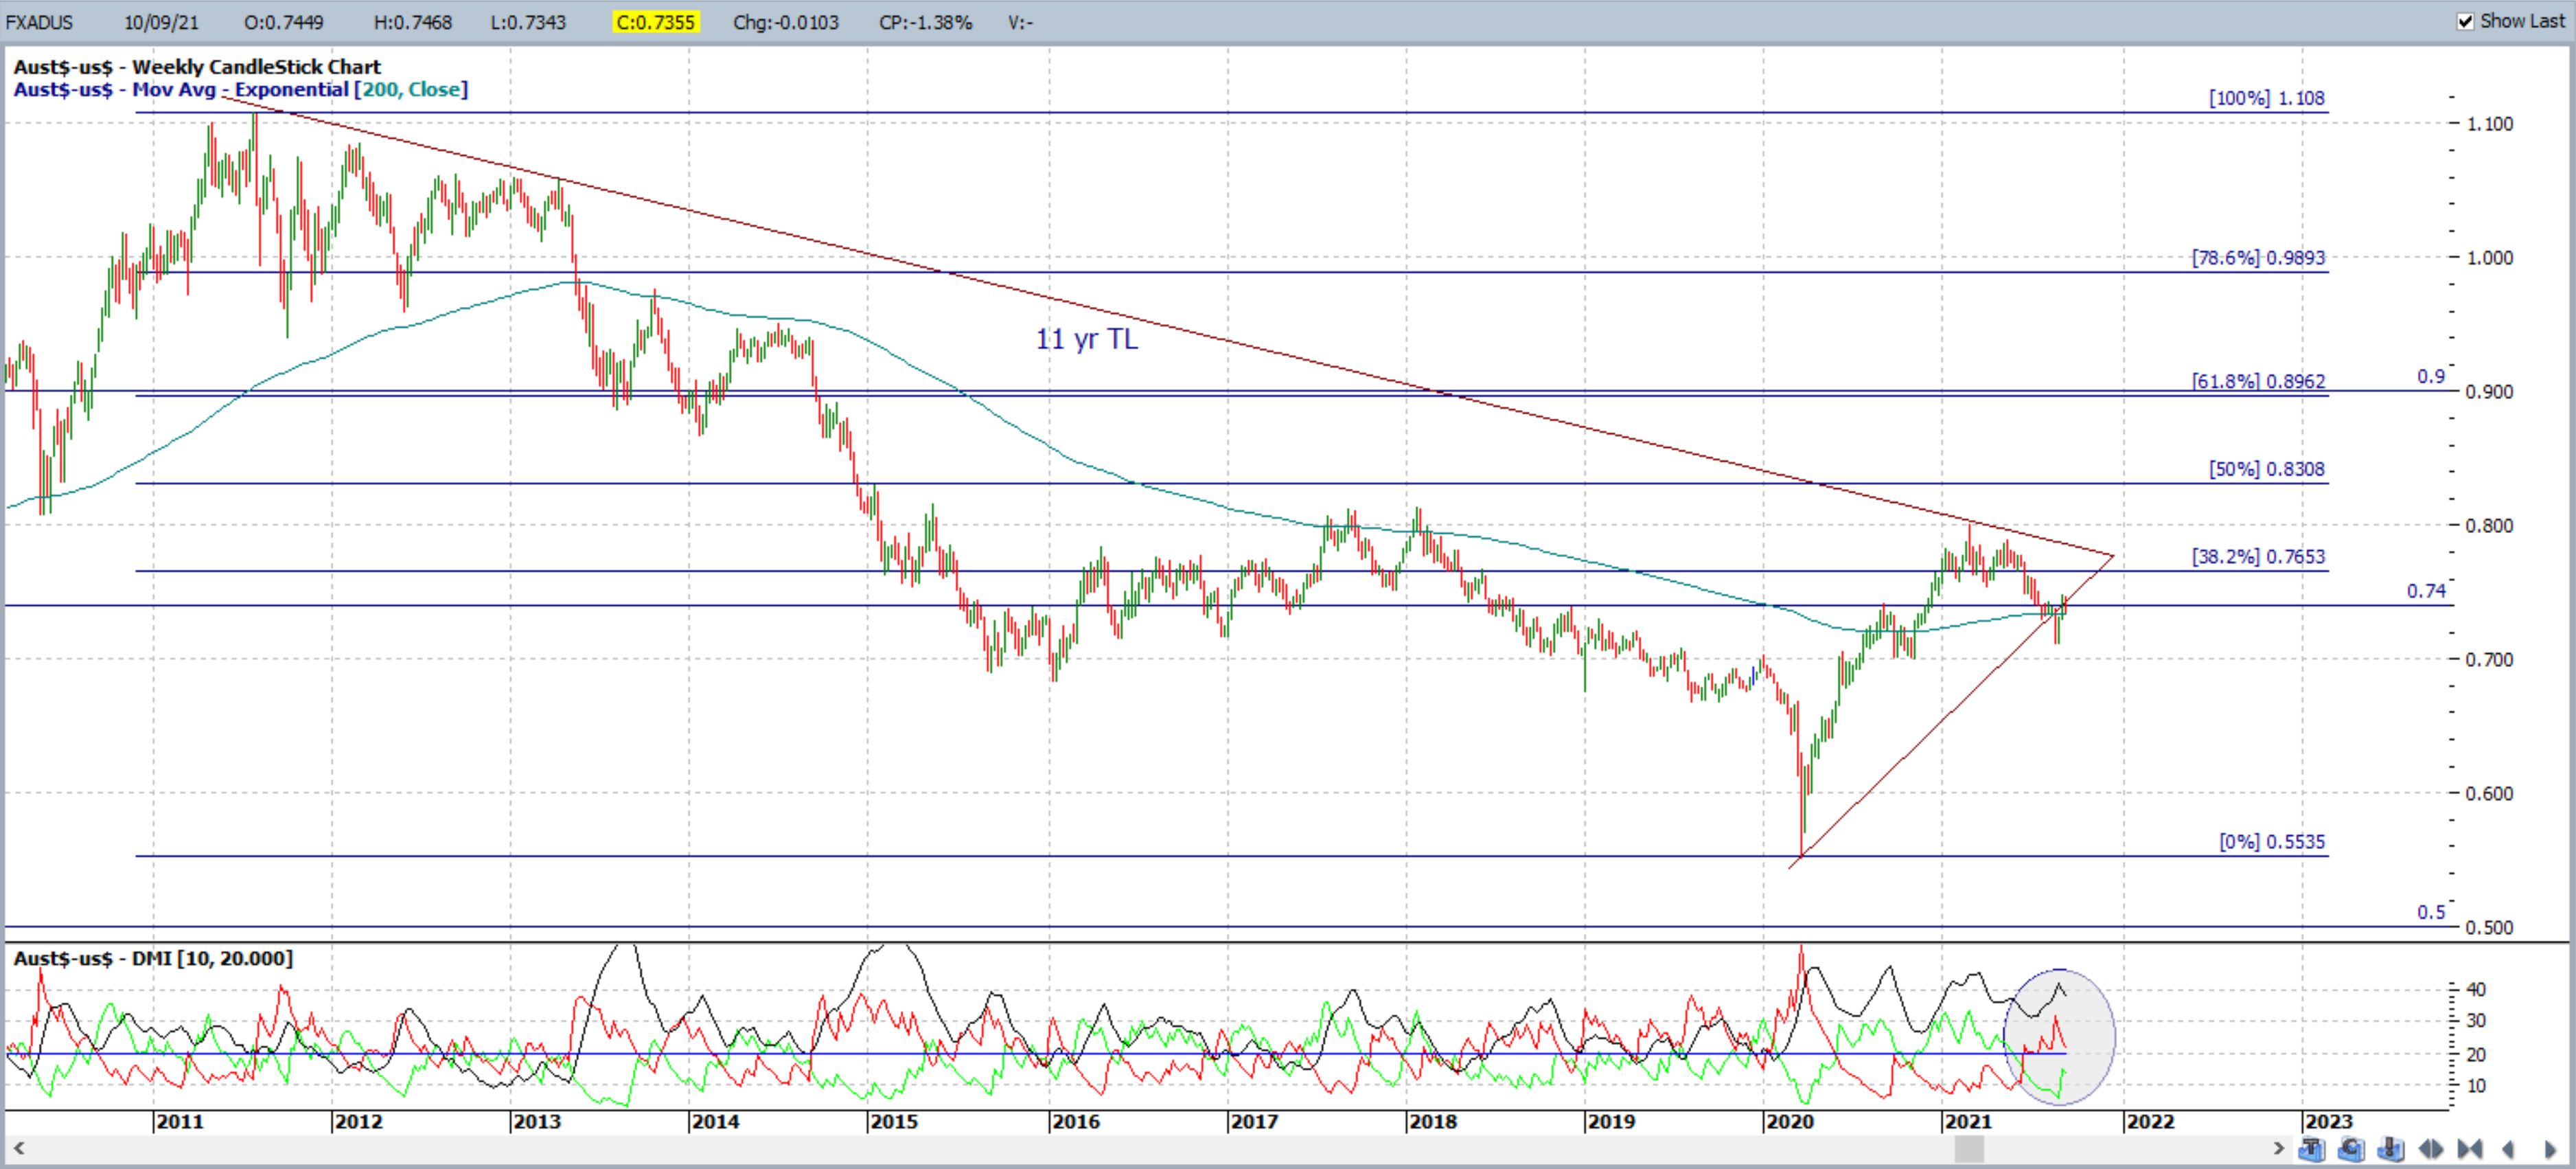Click the scroll chart right triangle icon
The height and width of the screenshot is (1169, 2576).
pos(2550,1149)
